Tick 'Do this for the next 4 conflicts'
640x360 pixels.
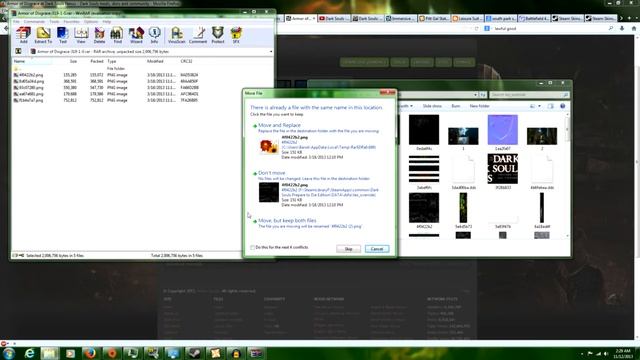[253, 247]
